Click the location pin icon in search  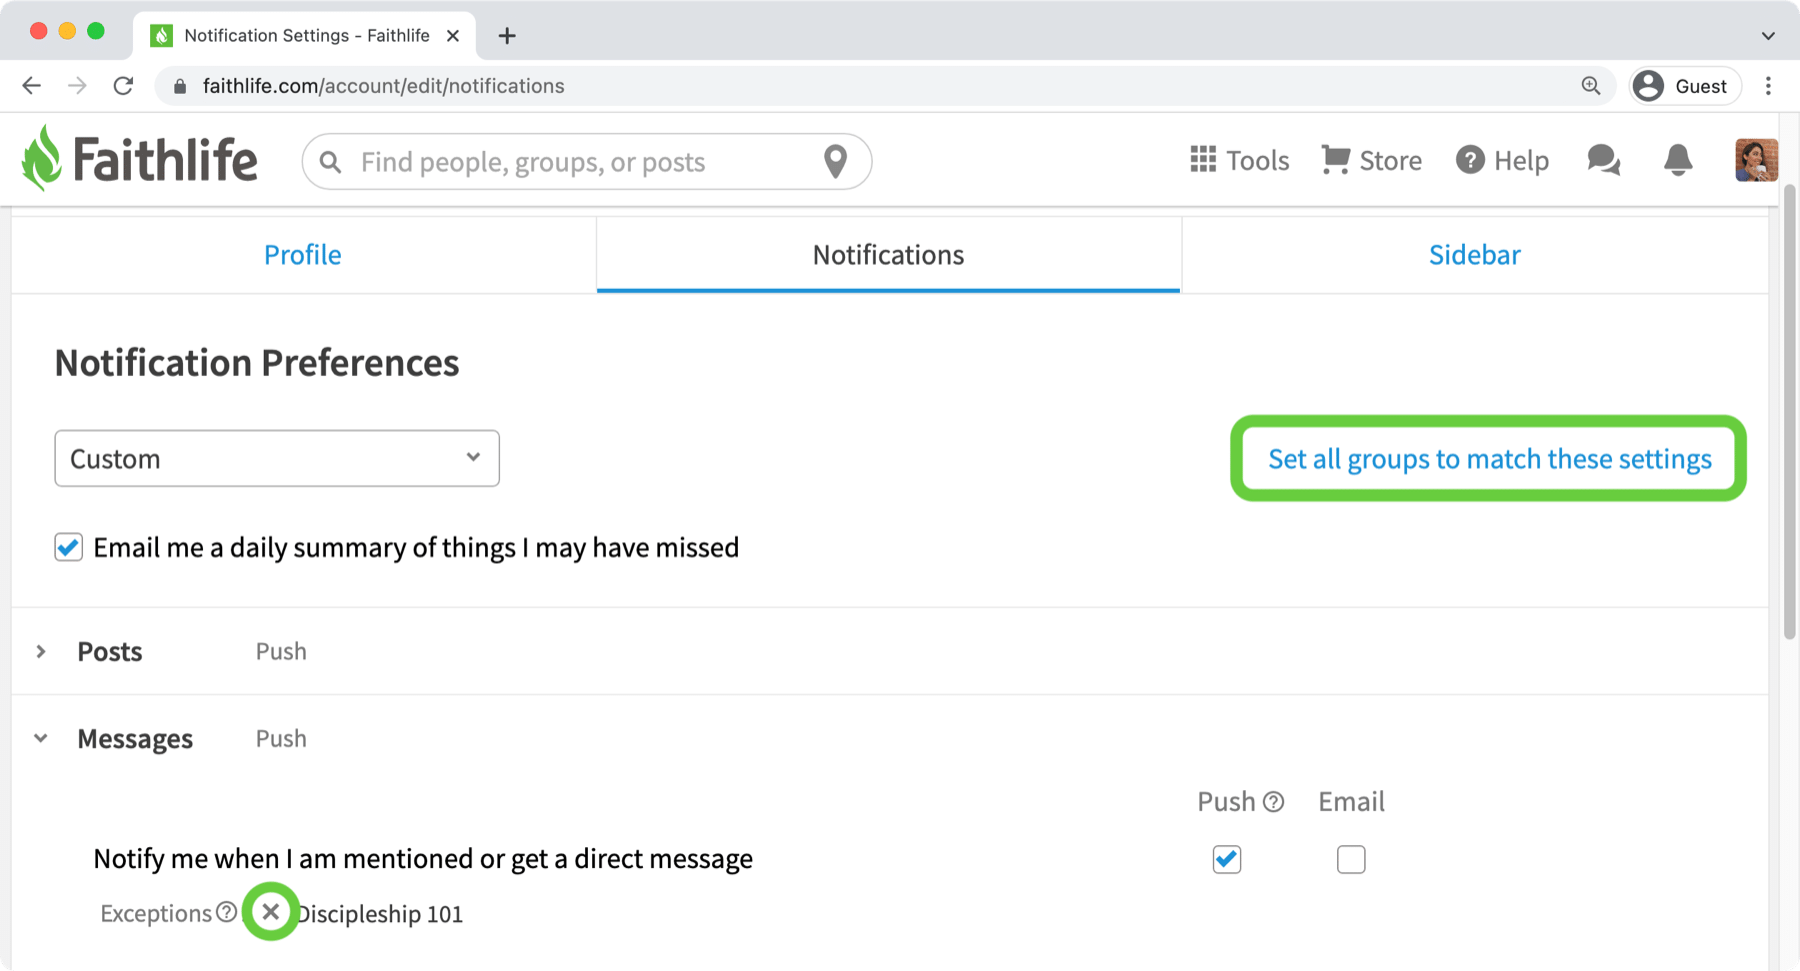pyautogui.click(x=835, y=161)
